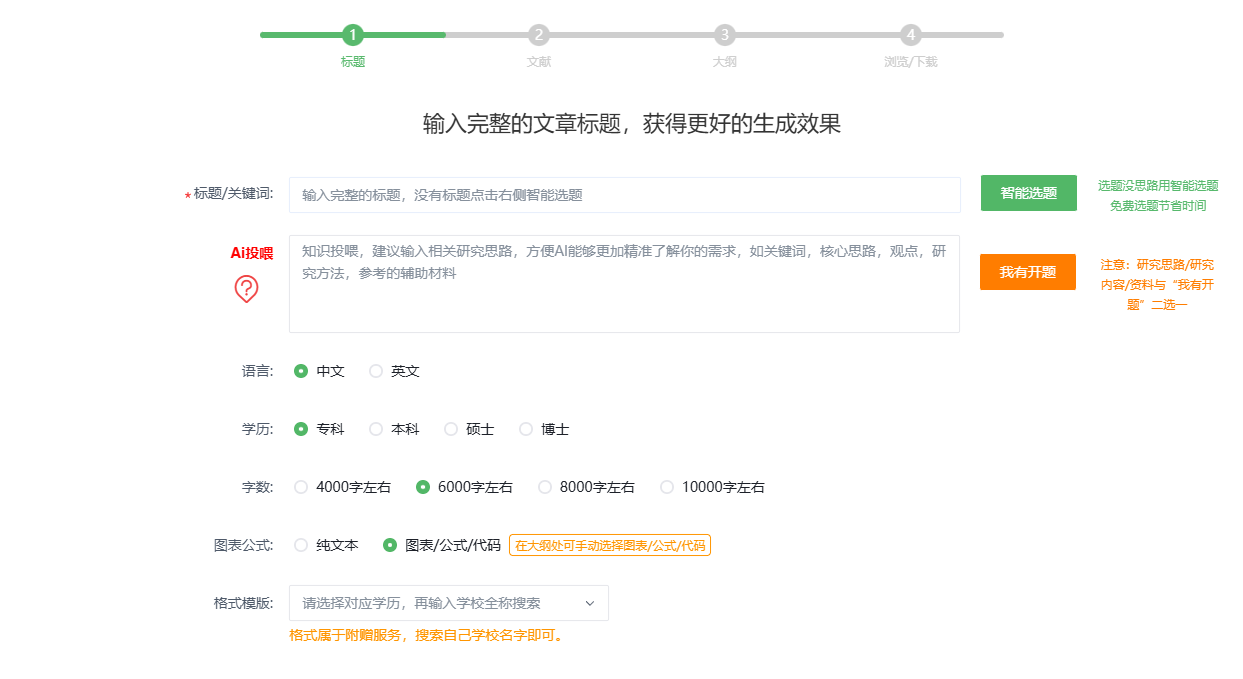1243x679 pixels.
Task: Click the 在大纲处可手动选择图表/公式/代码 badge
Action: [611, 546]
